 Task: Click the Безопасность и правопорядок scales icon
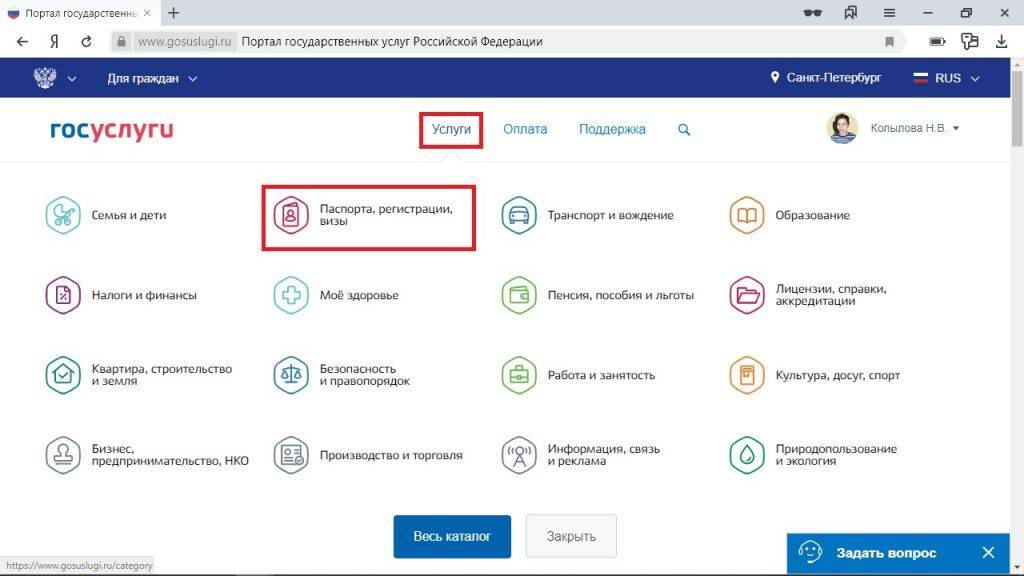pos(291,375)
